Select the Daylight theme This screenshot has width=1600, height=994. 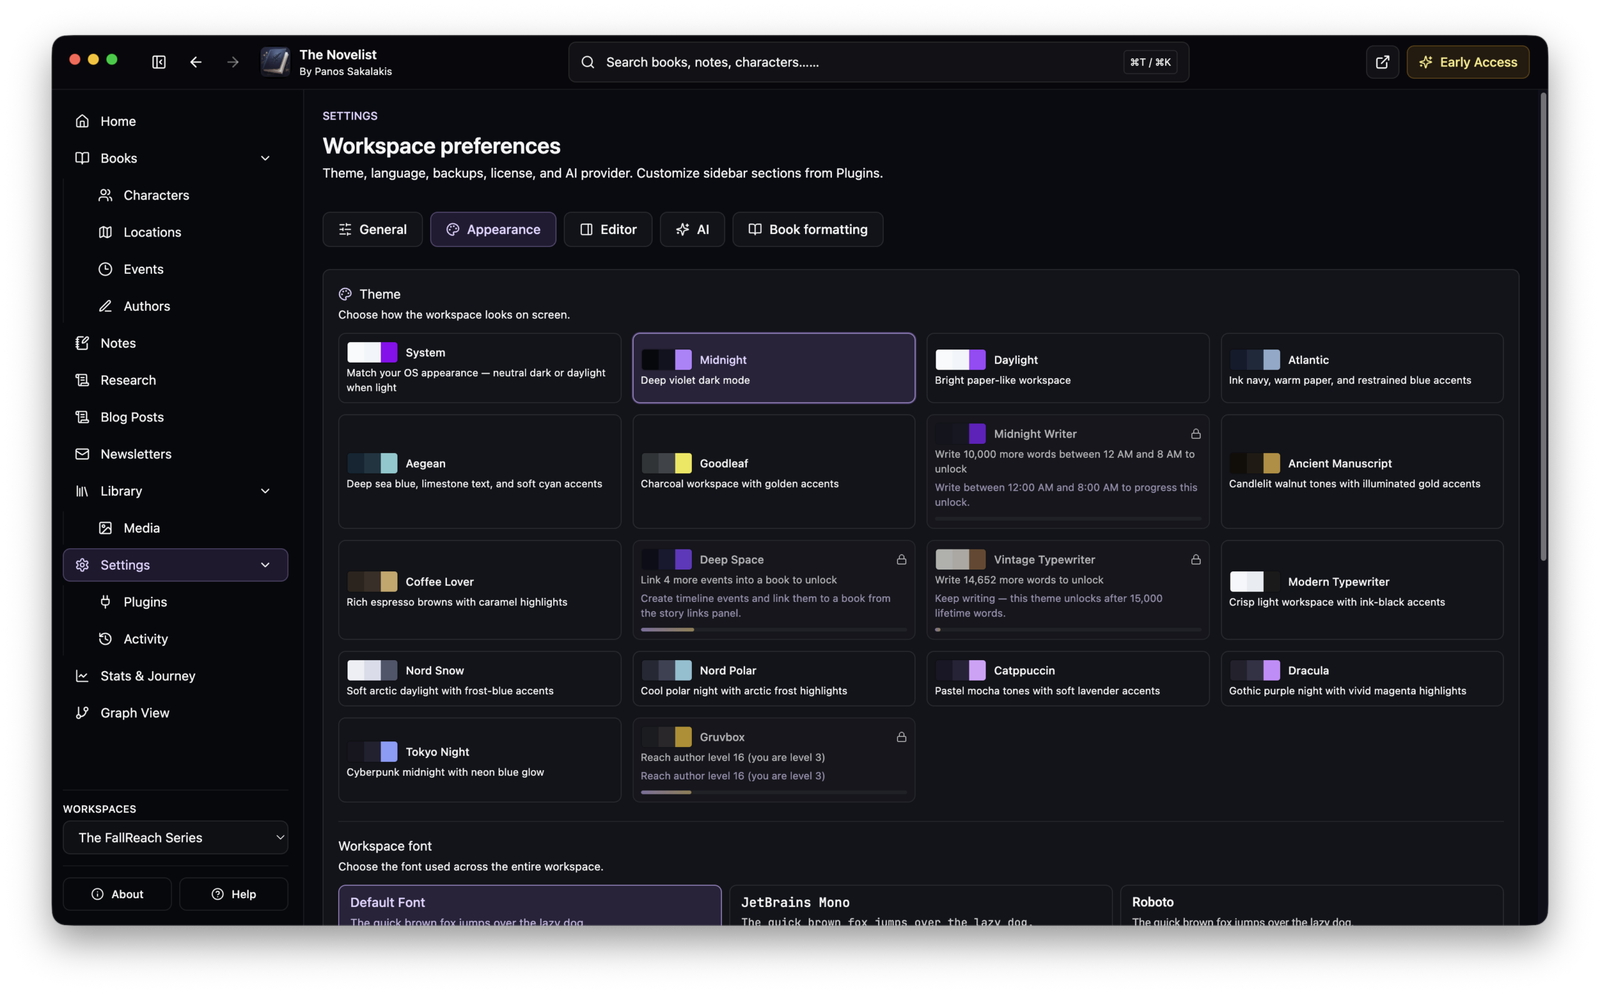[1067, 368]
